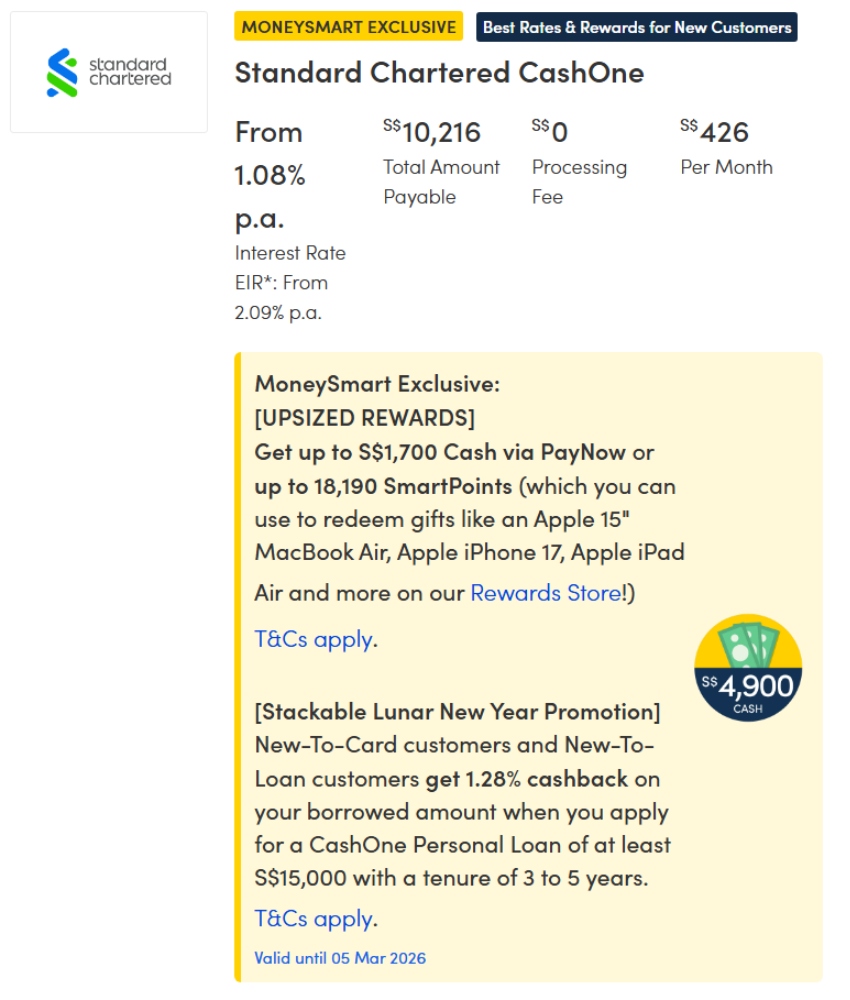Image resolution: width=850 pixels, height=1000 pixels.
Task: Click the green banknotes icon on the cash badge
Action: tap(748, 644)
